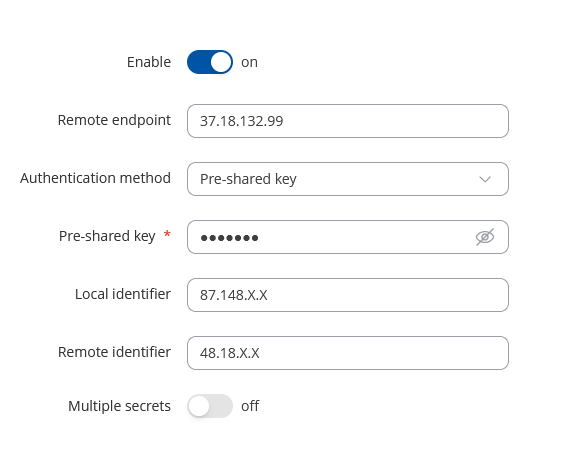This screenshot has width=574, height=458.
Task: Click the 'Remote identifier' label
Action: click(114, 352)
